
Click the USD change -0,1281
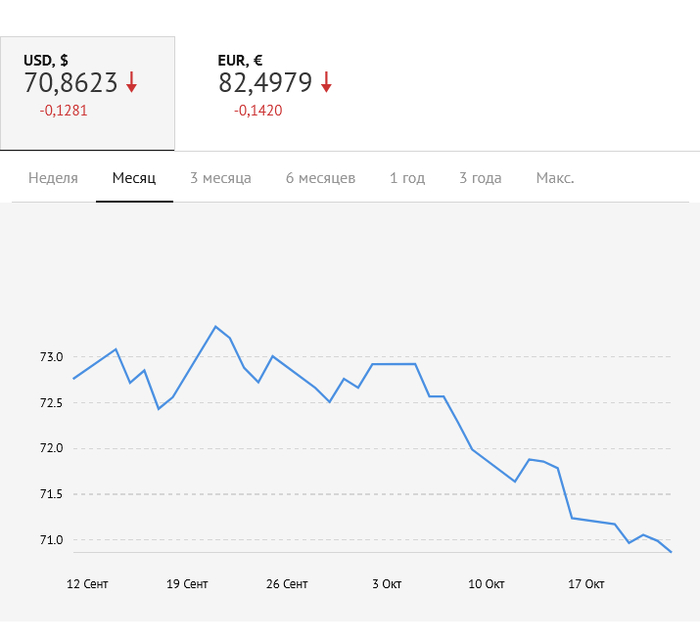[64, 110]
